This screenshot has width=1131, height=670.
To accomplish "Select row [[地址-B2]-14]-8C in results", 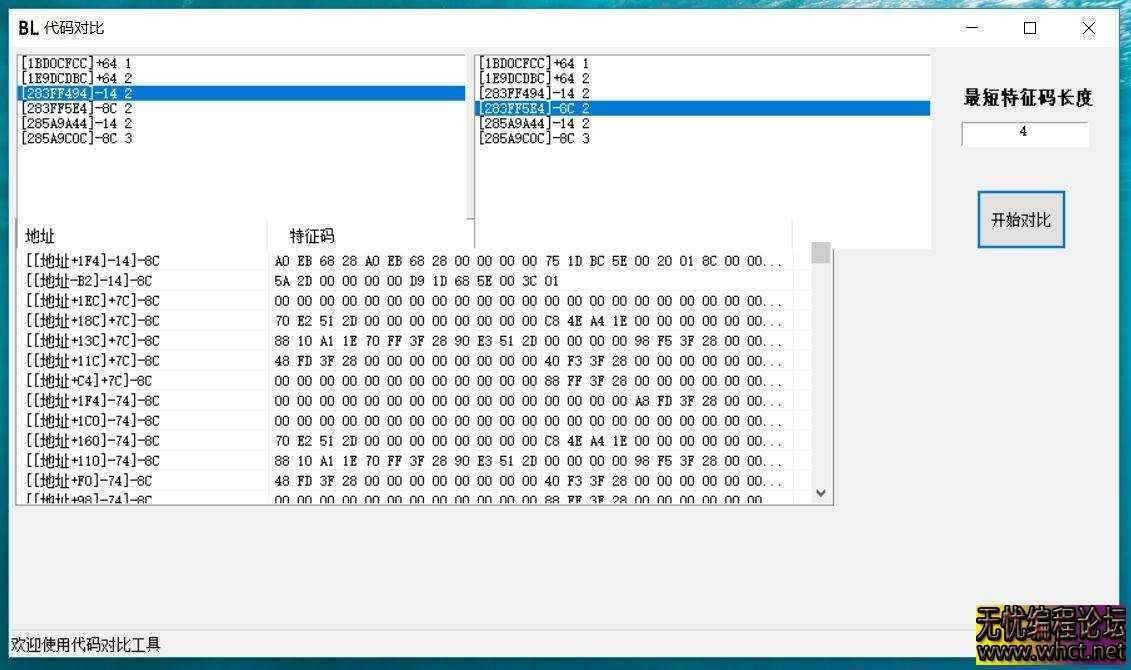I will coord(89,281).
